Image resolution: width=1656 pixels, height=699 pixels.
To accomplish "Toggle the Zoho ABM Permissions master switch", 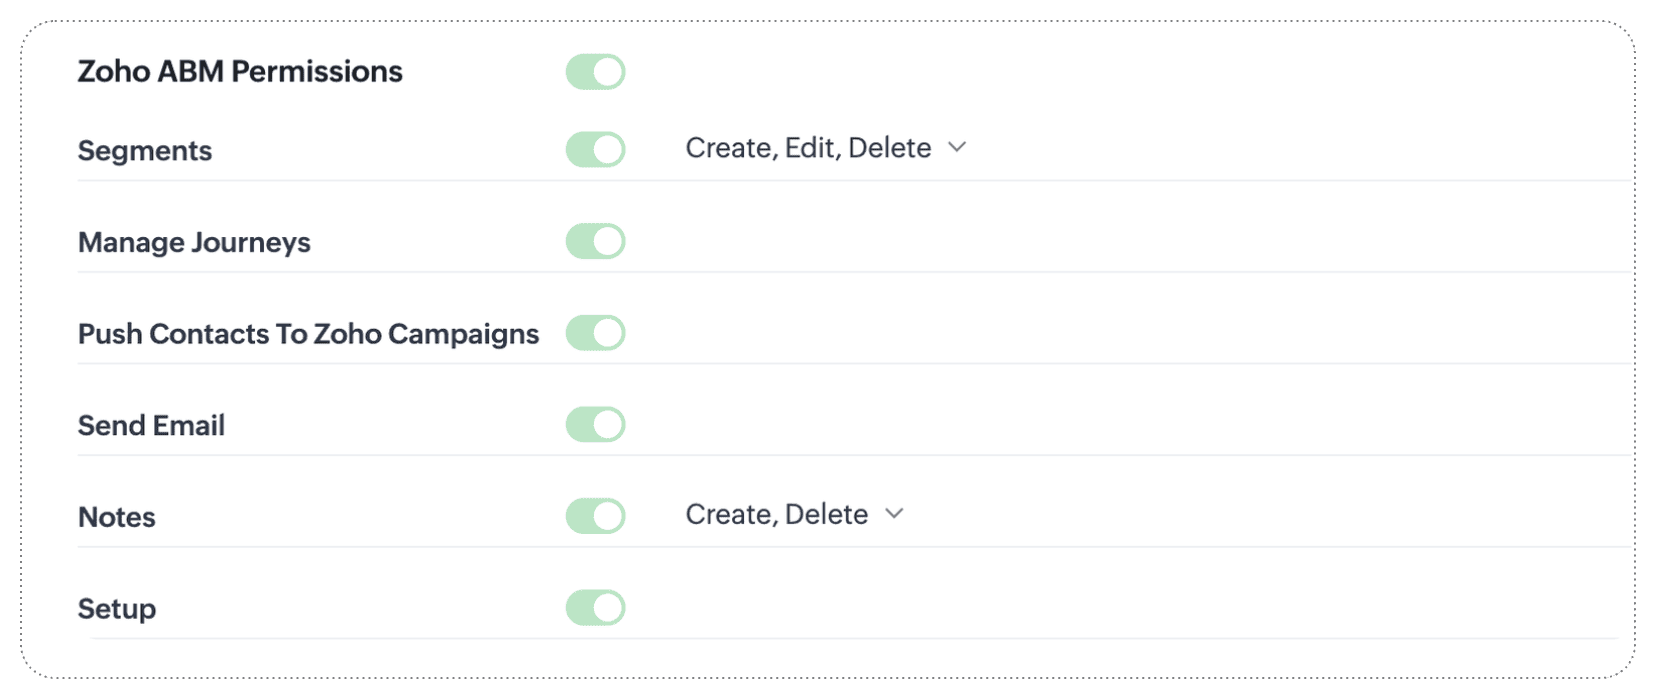I will click(595, 72).
